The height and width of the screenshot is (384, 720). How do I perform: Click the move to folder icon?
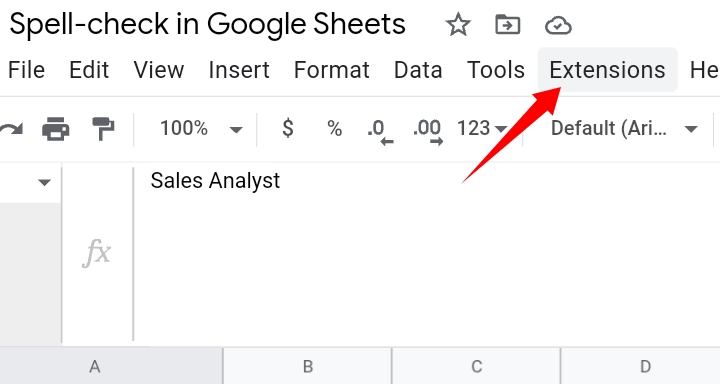pos(507,25)
